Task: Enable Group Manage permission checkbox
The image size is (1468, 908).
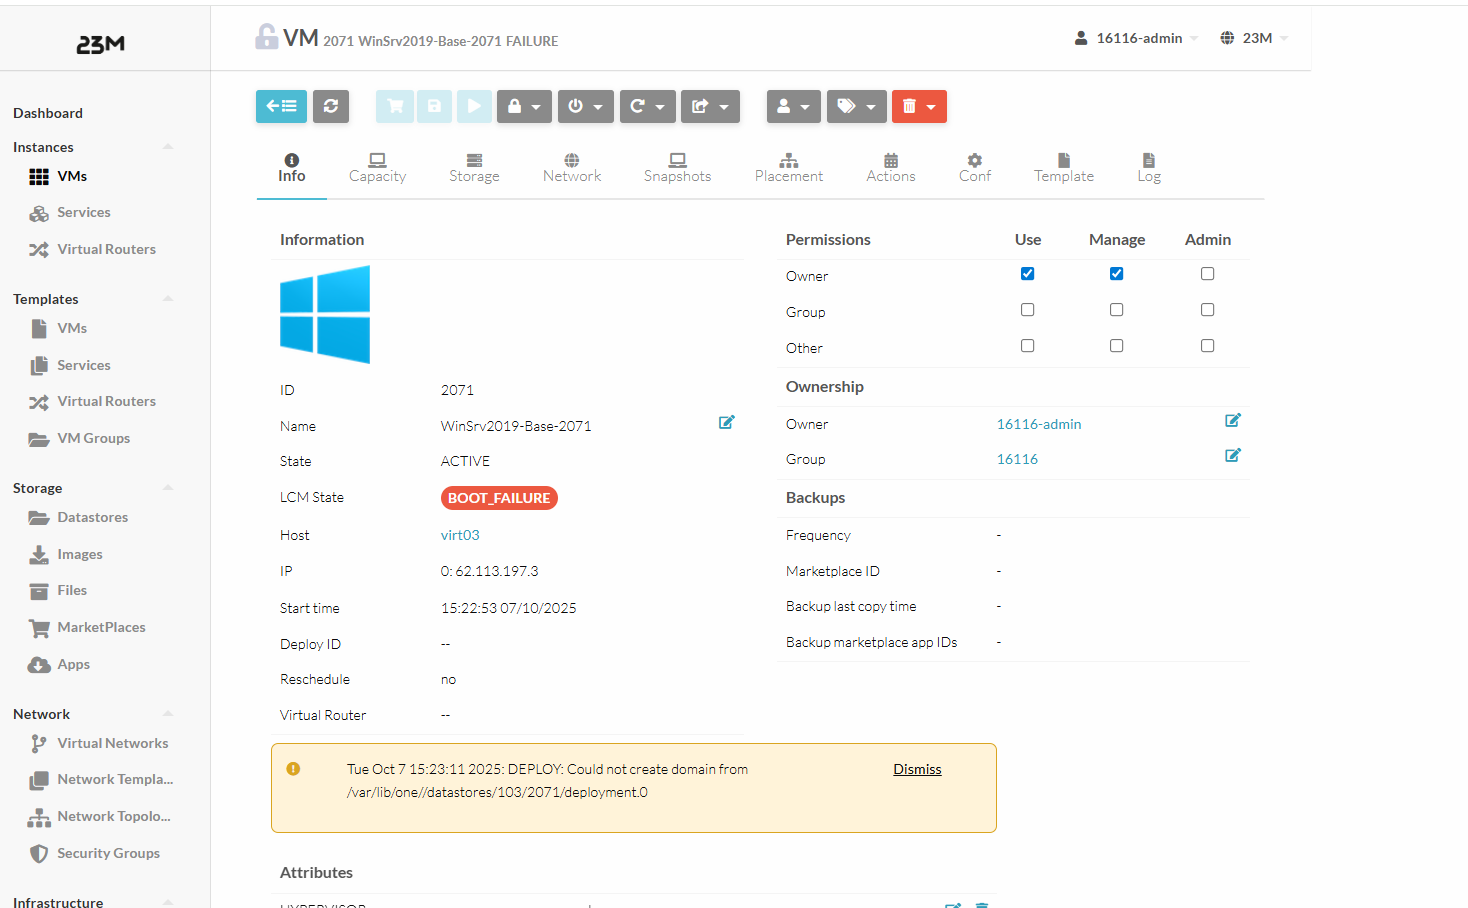Action: click(x=1116, y=310)
